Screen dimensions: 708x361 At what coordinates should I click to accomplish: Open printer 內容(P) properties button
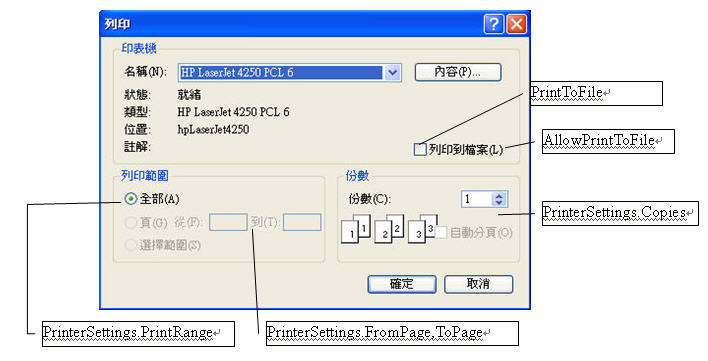coord(457,72)
